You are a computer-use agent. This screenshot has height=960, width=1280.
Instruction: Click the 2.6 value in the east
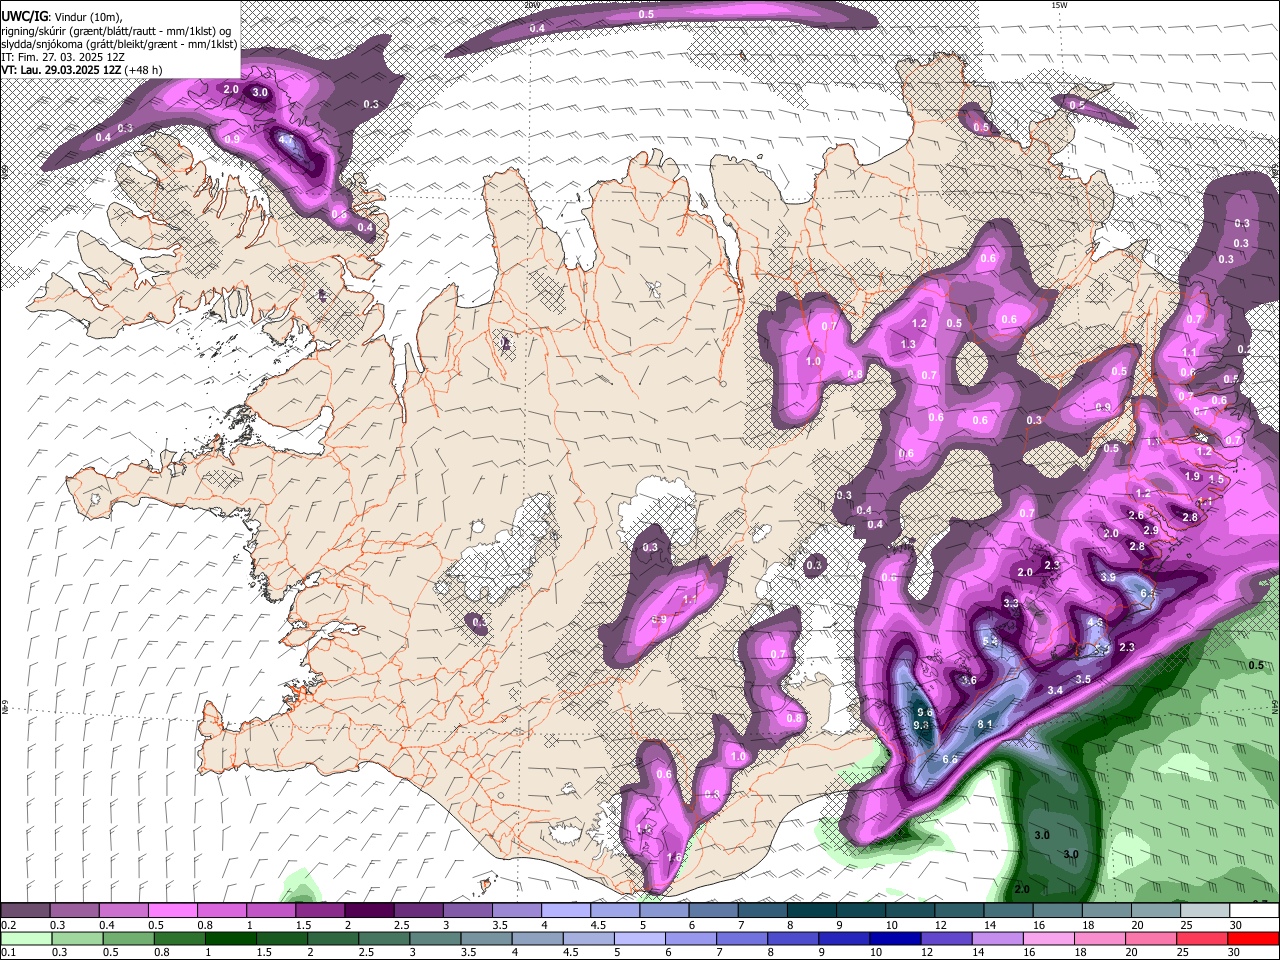click(1136, 515)
